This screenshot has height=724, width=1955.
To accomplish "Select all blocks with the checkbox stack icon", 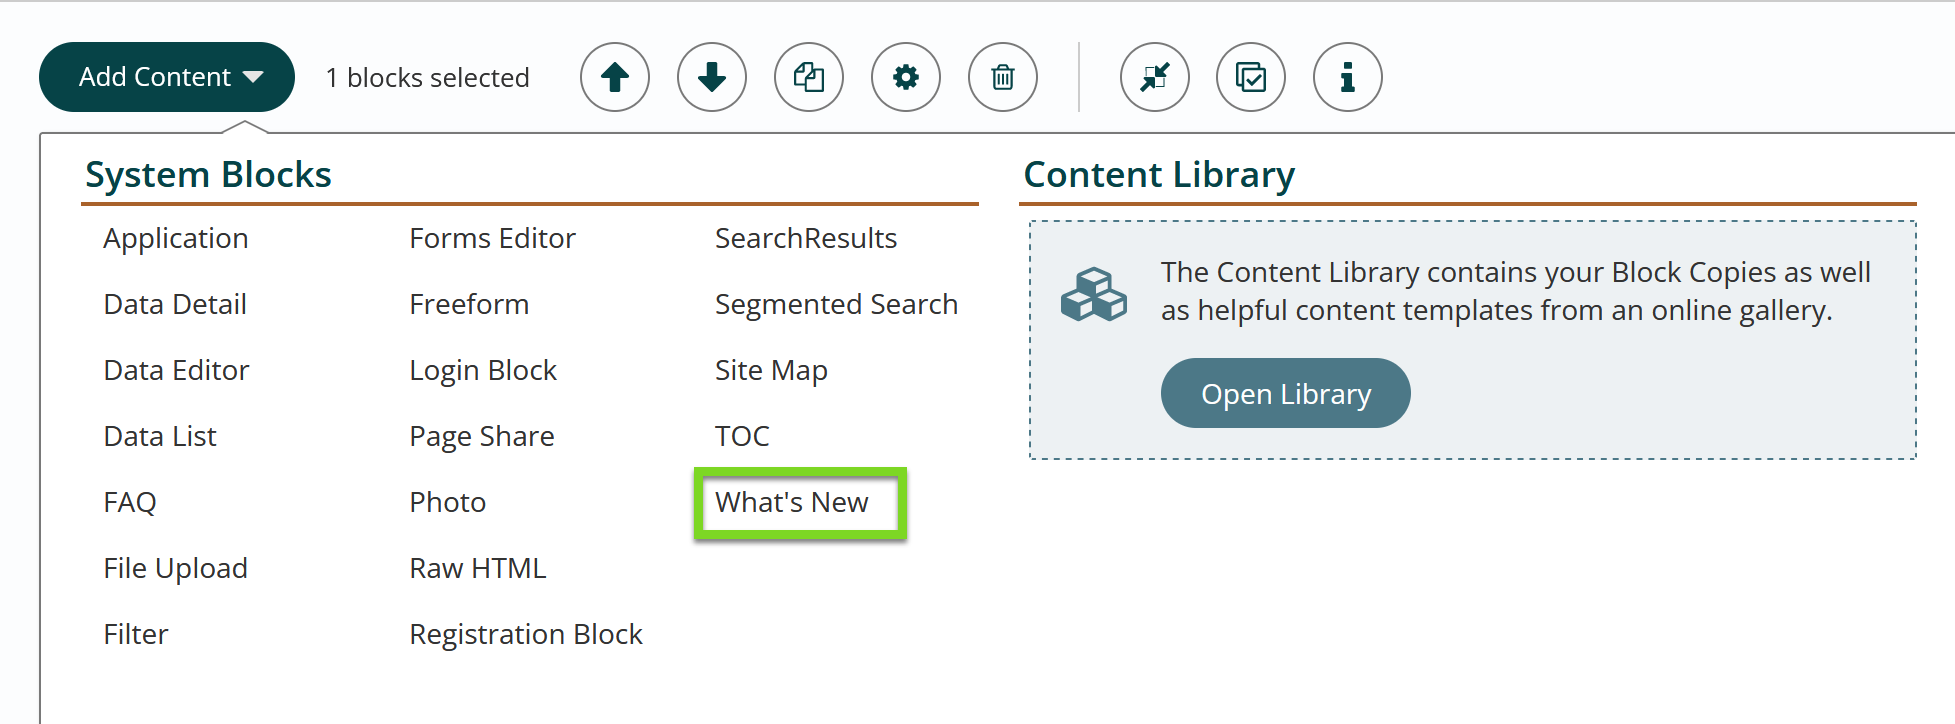I will coord(1251,77).
